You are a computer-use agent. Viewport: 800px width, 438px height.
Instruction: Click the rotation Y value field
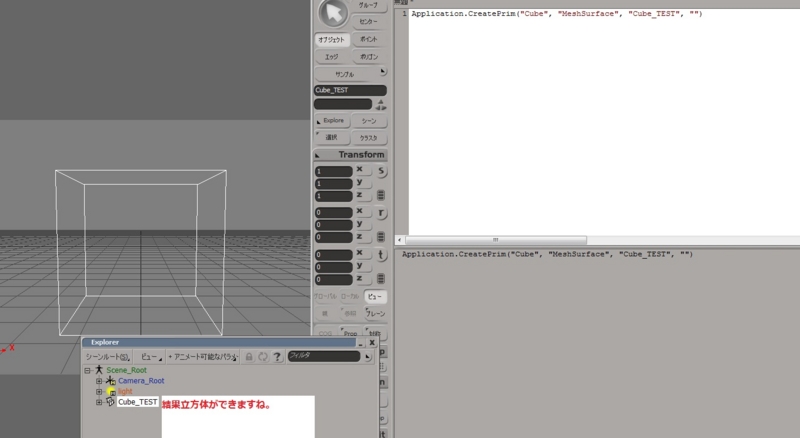pyautogui.click(x=334, y=225)
